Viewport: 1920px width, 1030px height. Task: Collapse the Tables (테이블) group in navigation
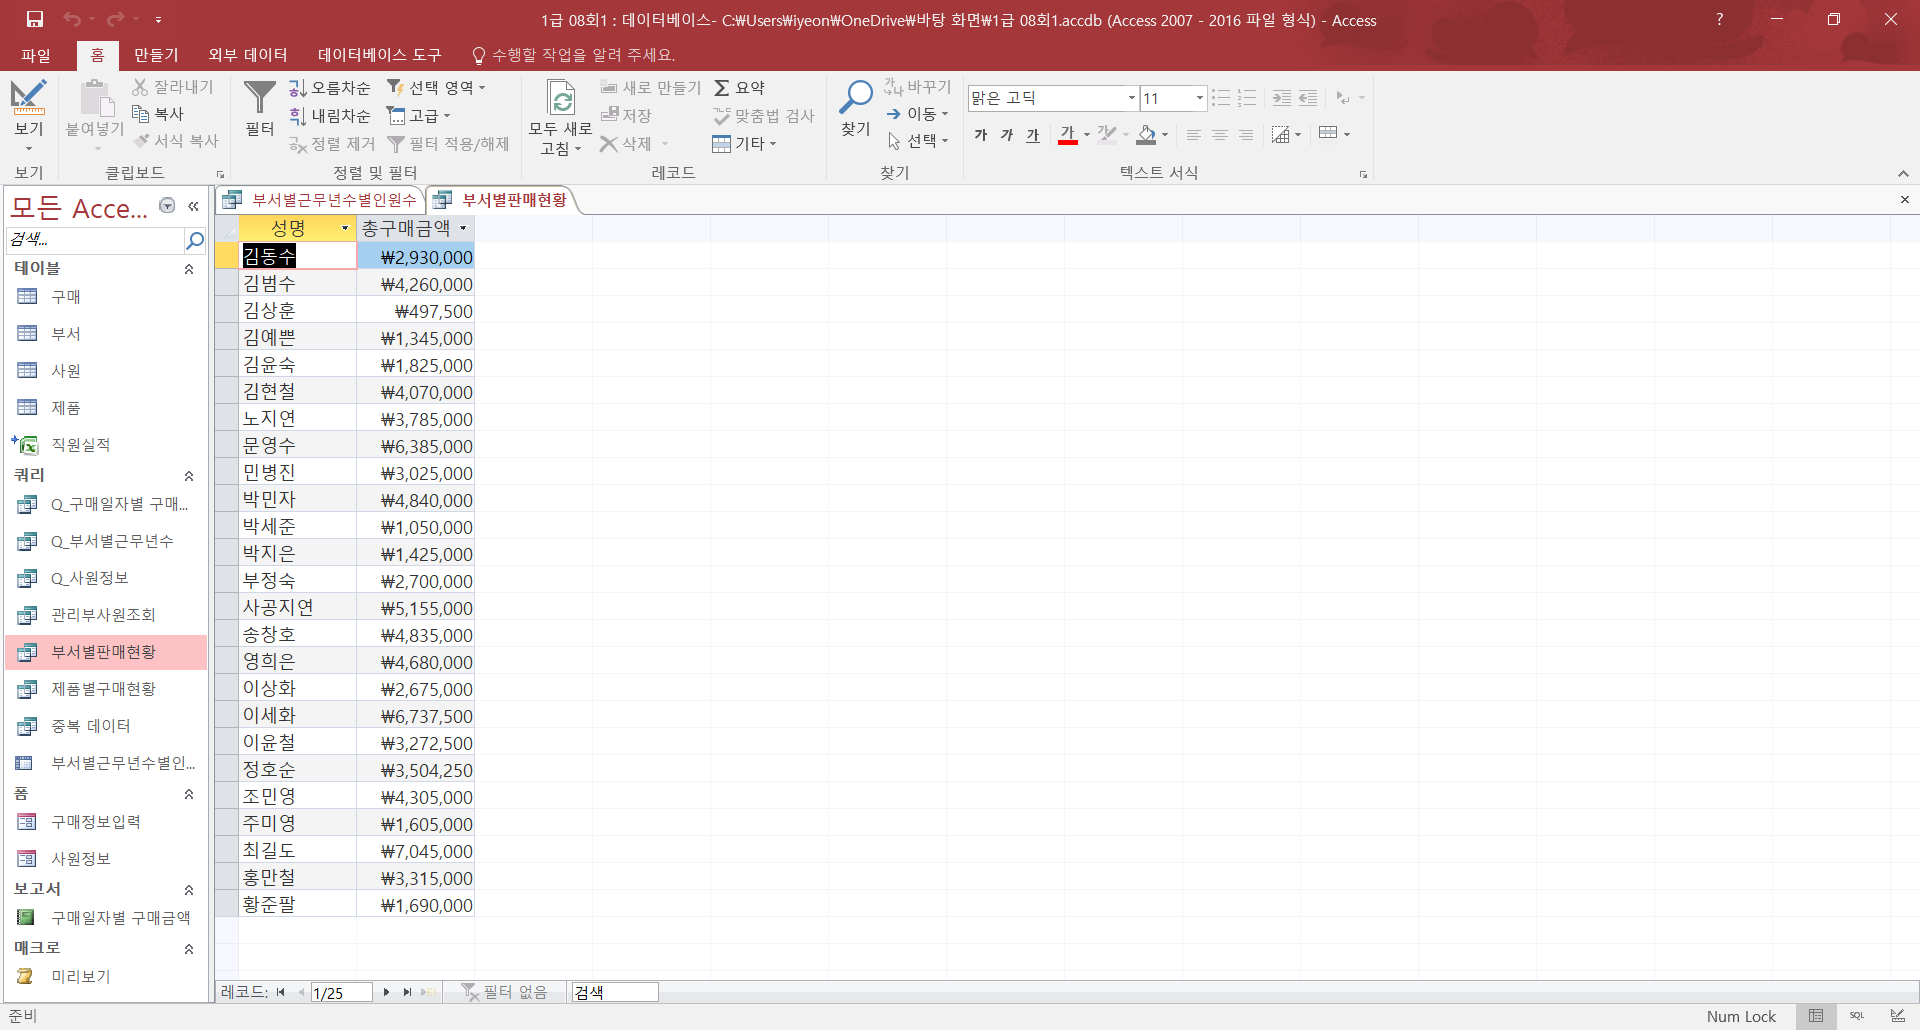coord(189,269)
